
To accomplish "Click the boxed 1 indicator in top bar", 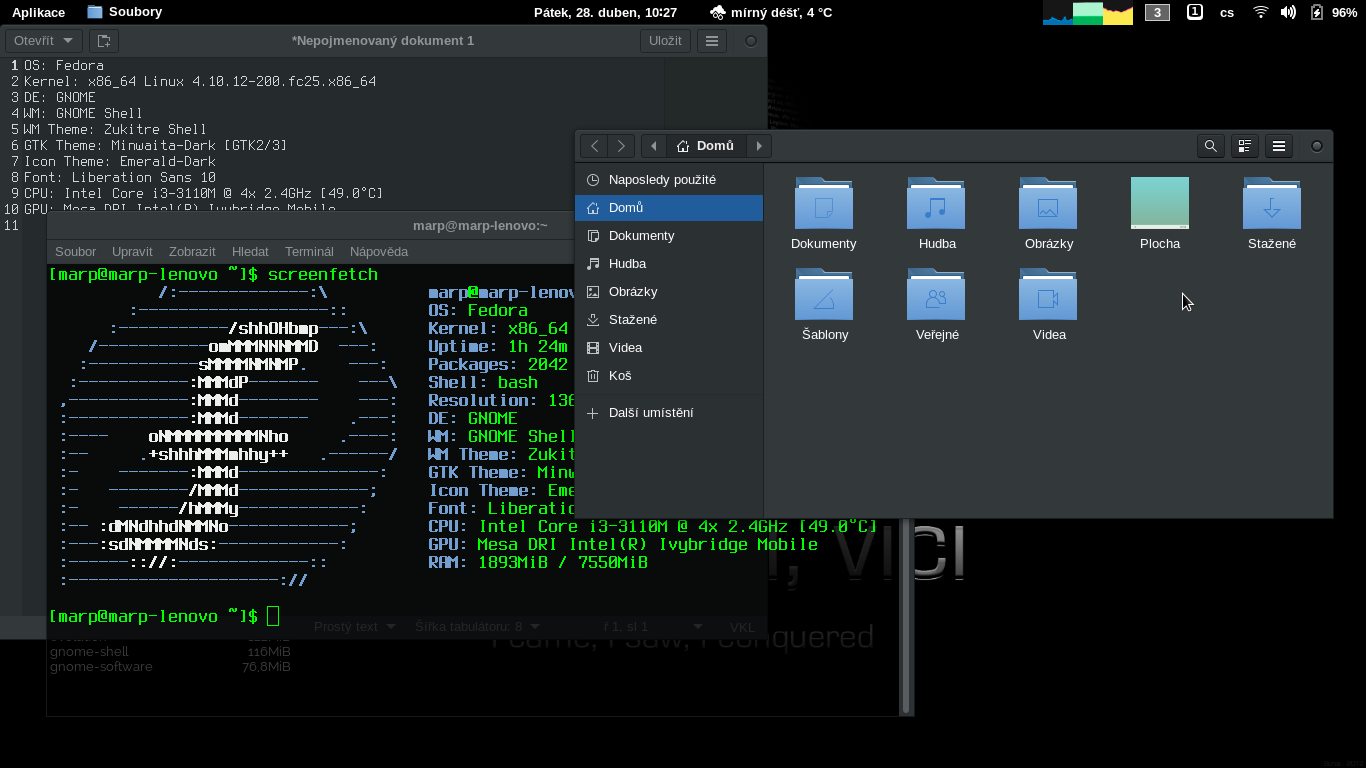I will (x=1195, y=12).
